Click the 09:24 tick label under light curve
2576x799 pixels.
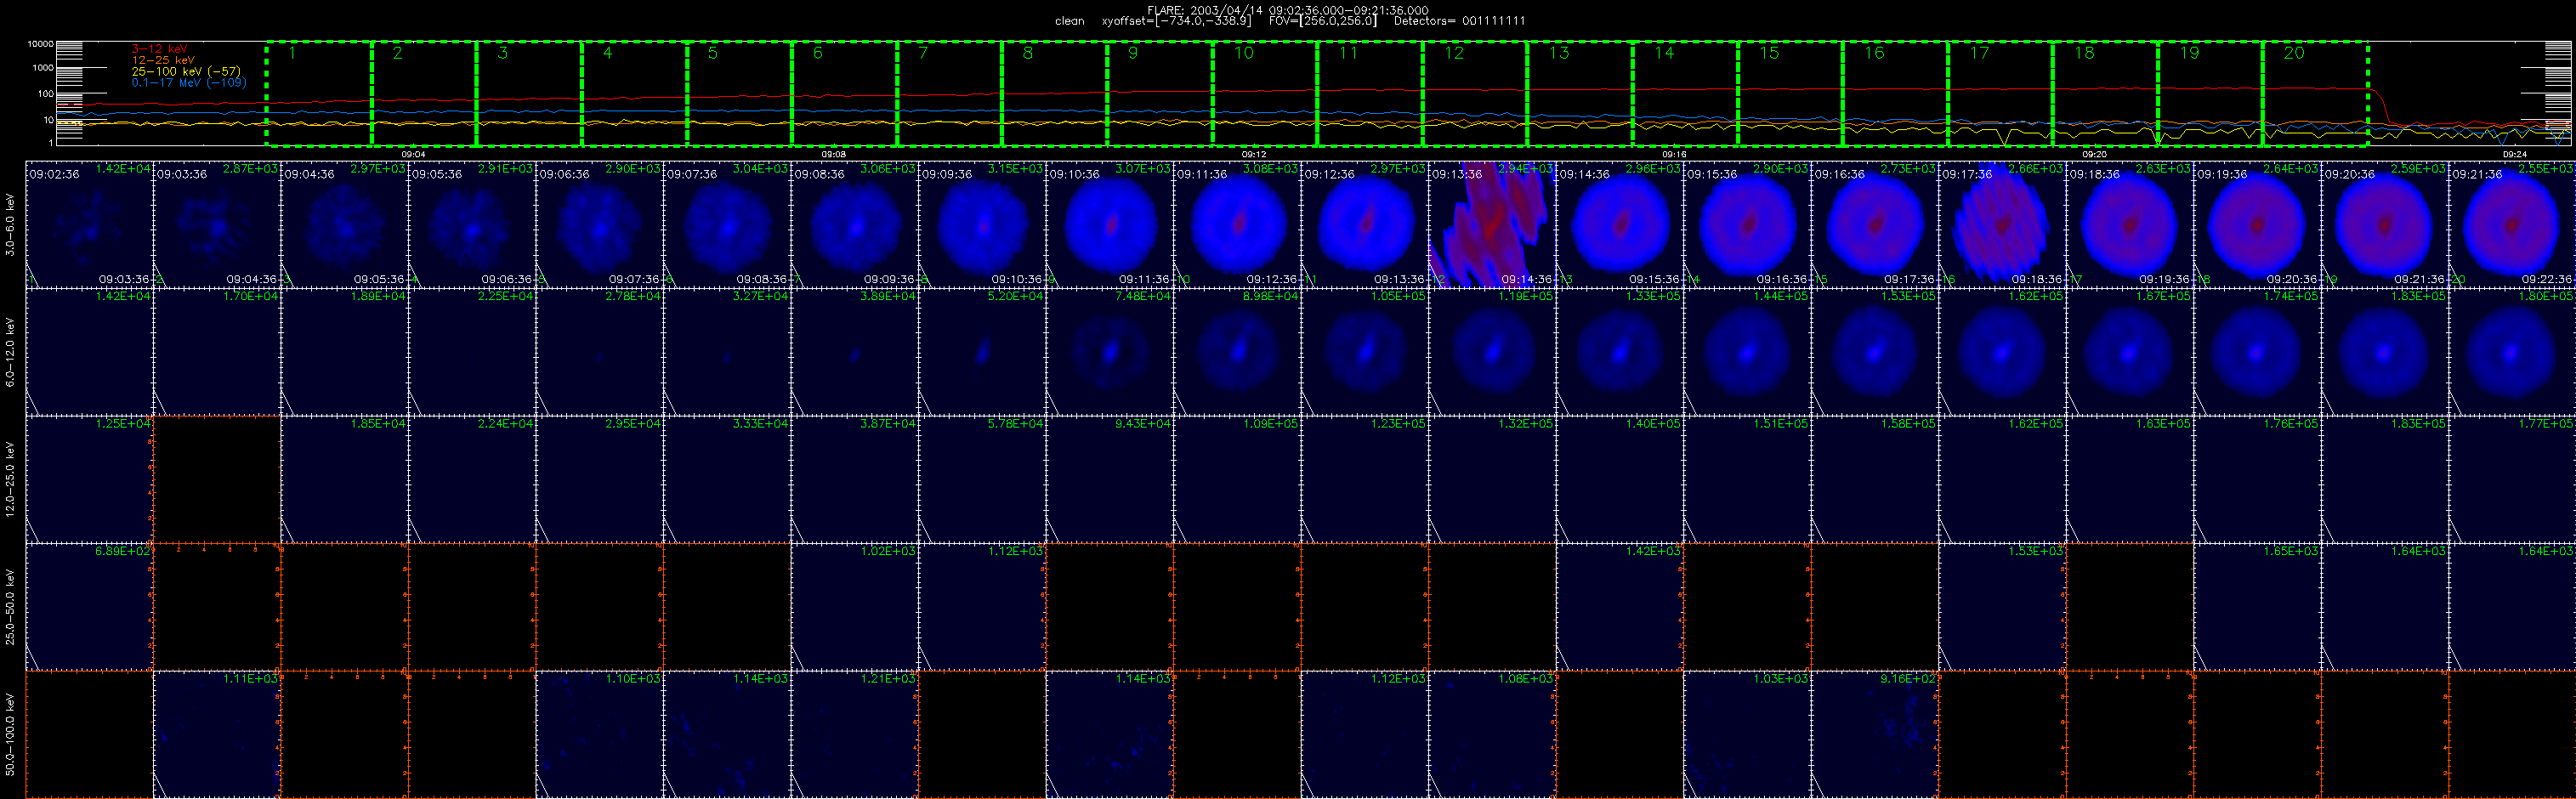(x=2515, y=154)
